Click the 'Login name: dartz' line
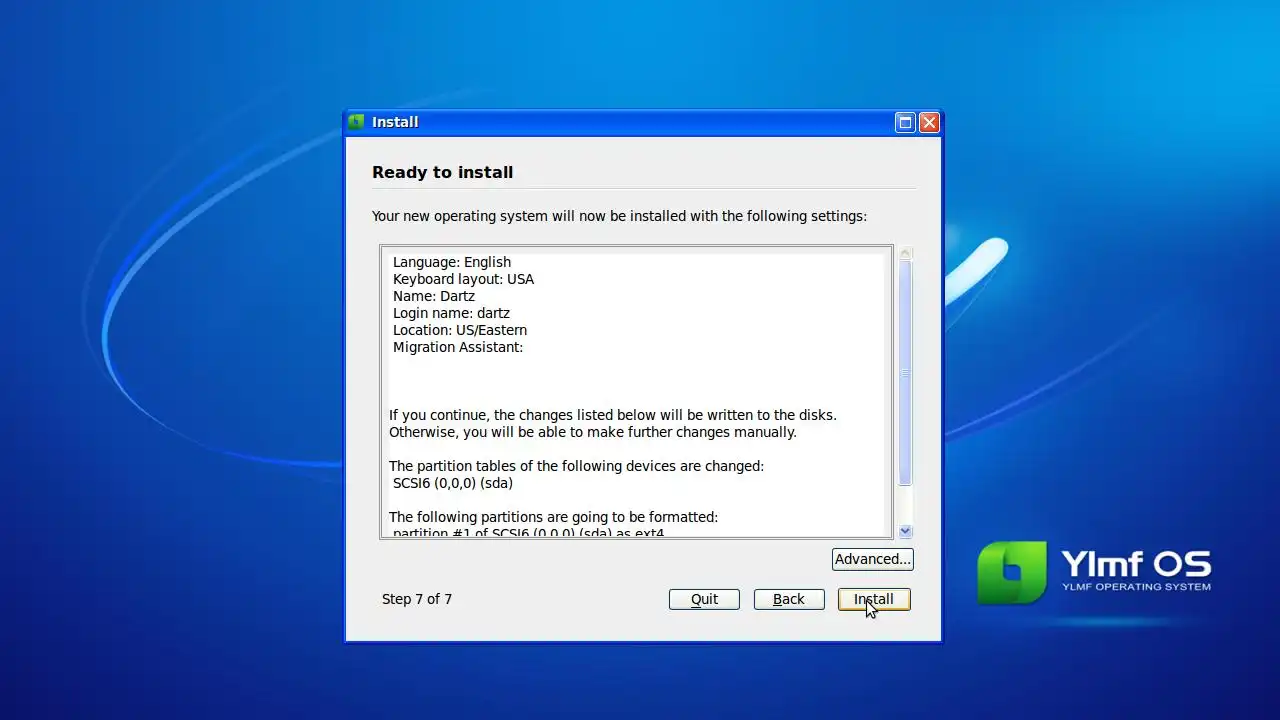The image size is (1280, 720). click(x=451, y=313)
